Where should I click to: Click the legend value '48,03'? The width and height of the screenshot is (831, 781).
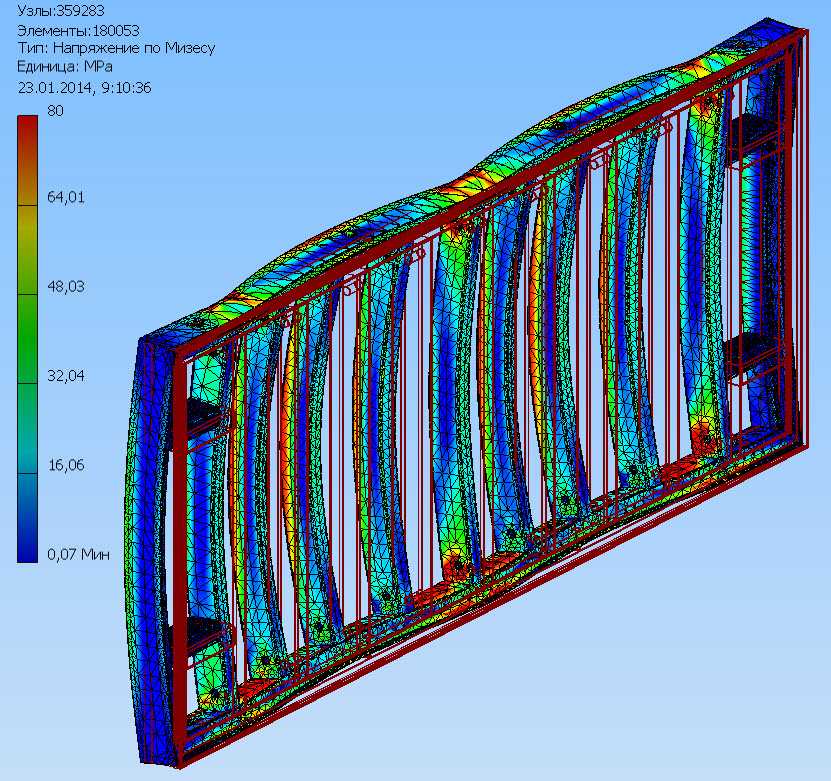(x=66, y=287)
